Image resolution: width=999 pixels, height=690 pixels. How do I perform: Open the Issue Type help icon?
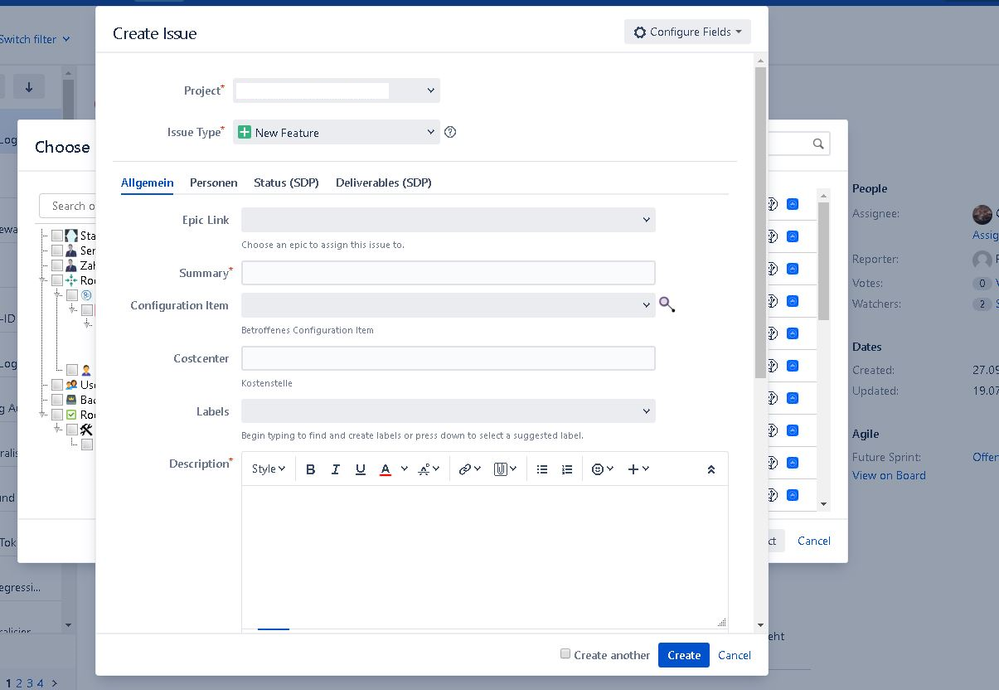tap(450, 132)
